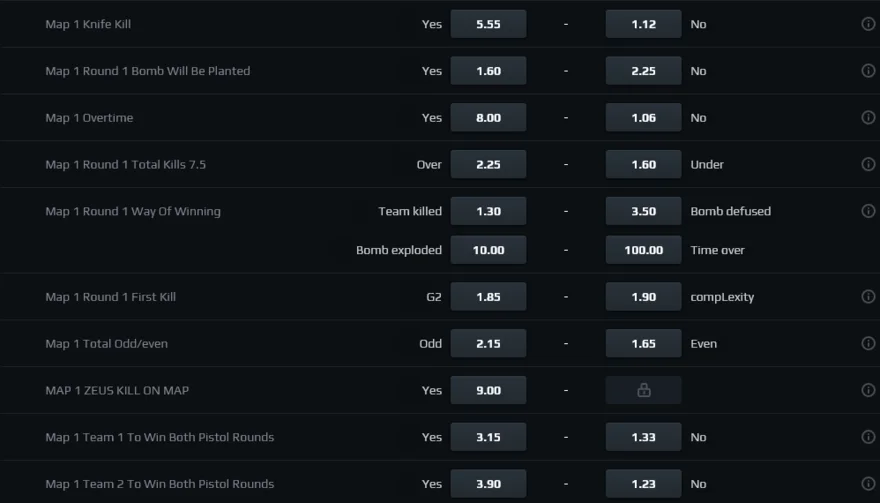Screen dimensions: 880x503
Task: Open info icon for Total Odd/even market
Action: 868,344
